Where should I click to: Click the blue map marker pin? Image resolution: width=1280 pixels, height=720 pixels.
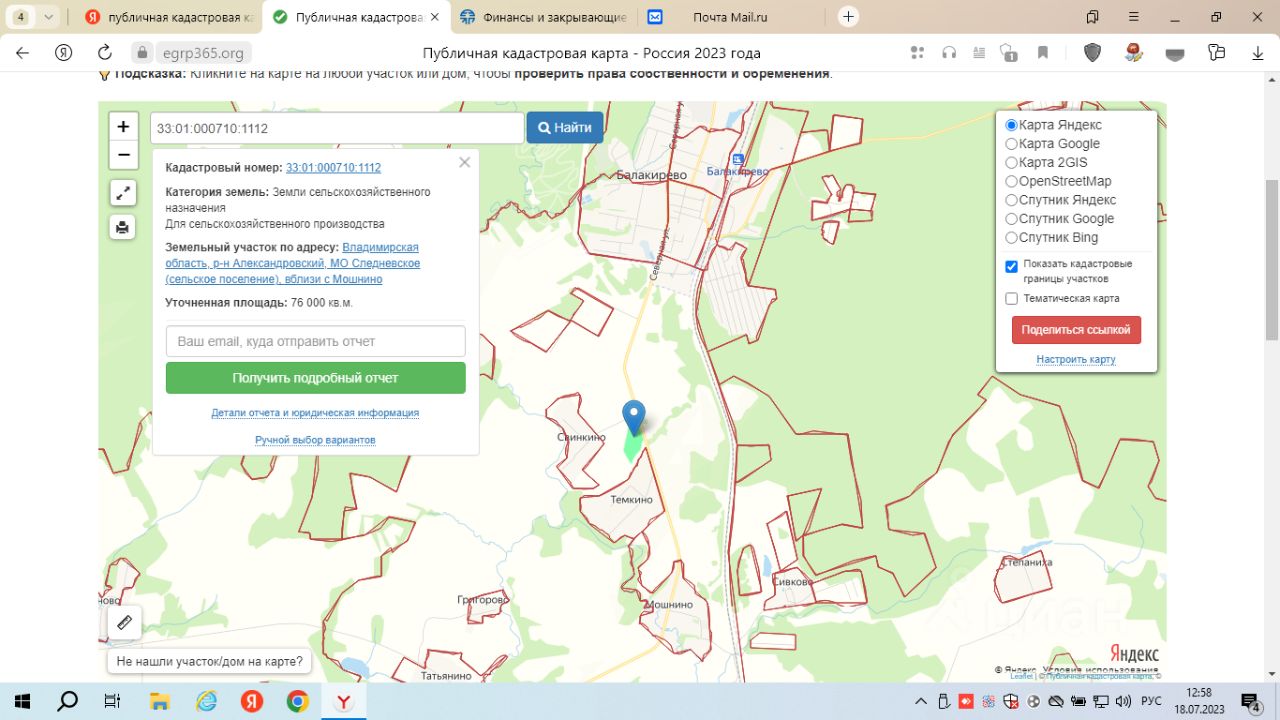tap(634, 417)
